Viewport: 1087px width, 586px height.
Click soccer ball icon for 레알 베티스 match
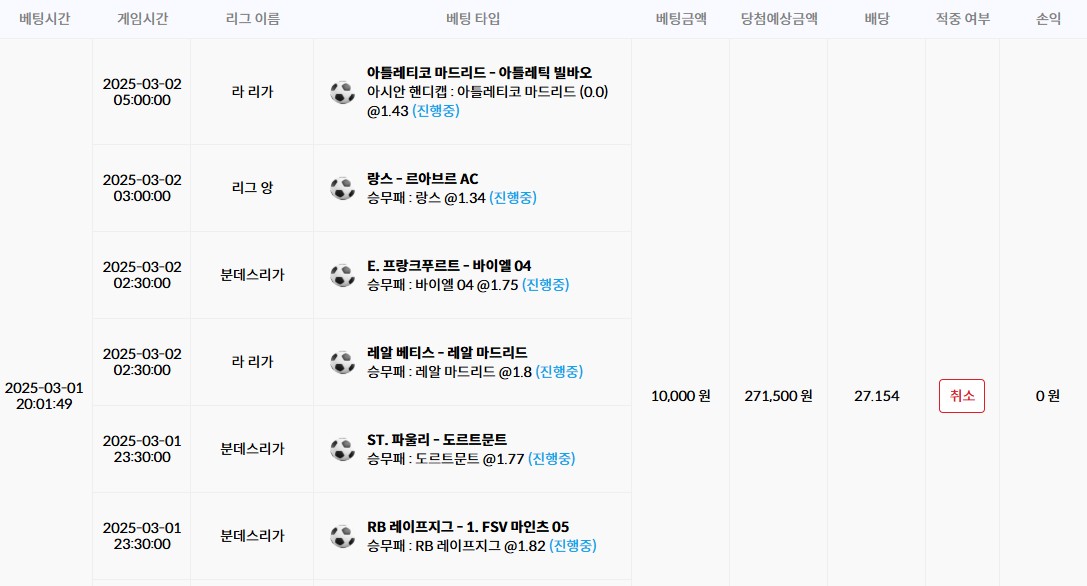(343, 362)
